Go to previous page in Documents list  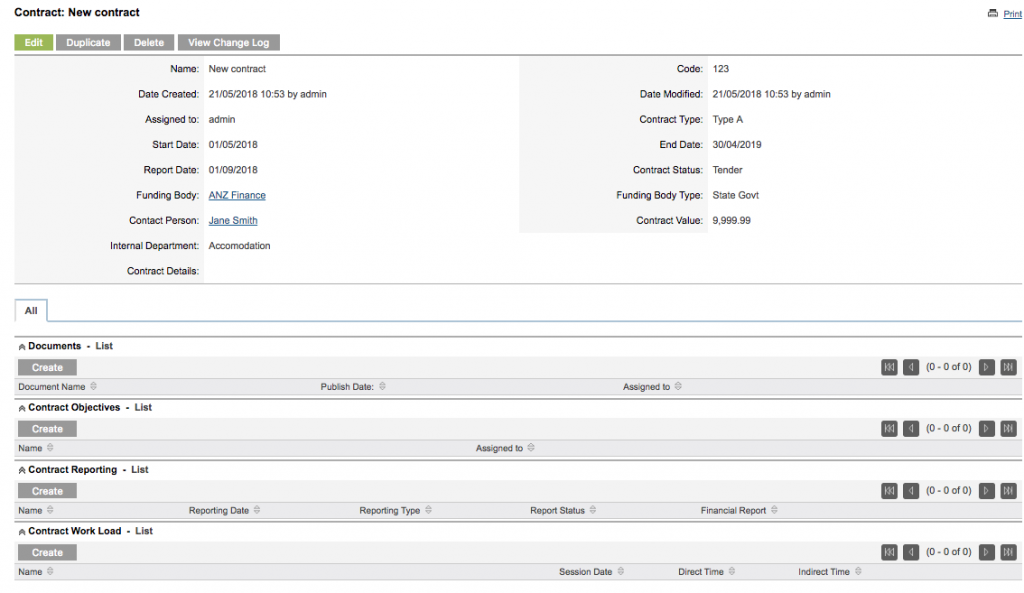pos(910,367)
